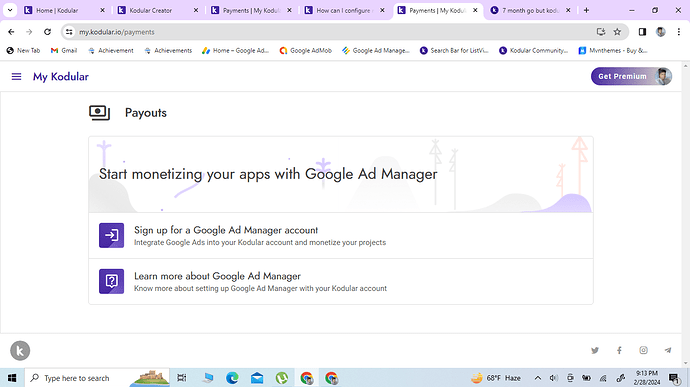The height and width of the screenshot is (387, 690).
Task: Toggle the browser side panel
Action: (642, 32)
